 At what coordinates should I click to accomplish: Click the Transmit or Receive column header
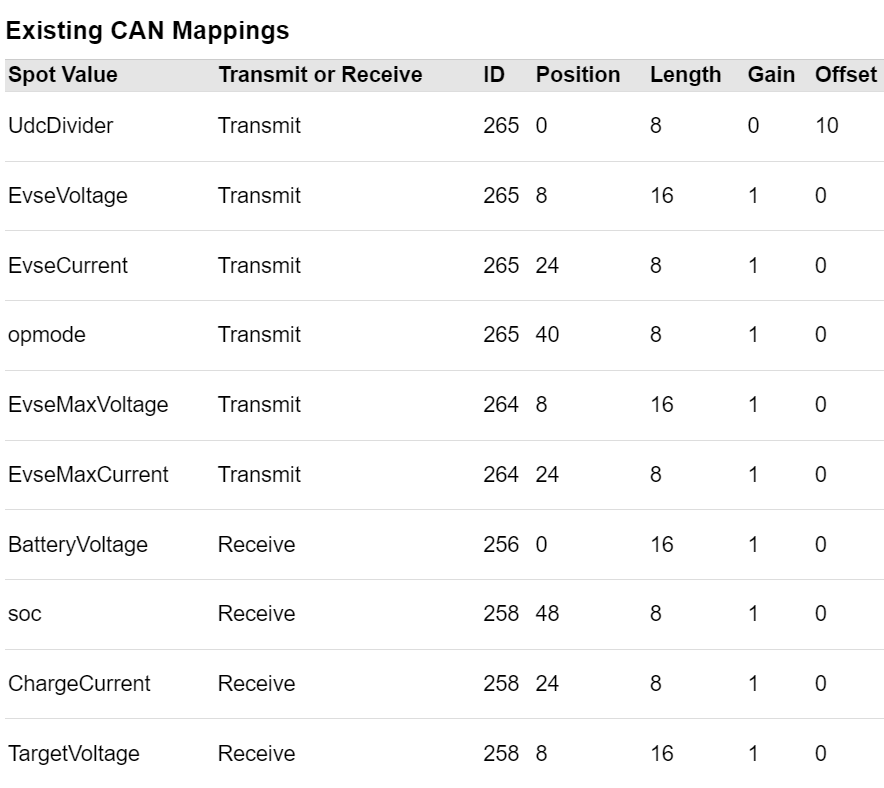[320, 75]
